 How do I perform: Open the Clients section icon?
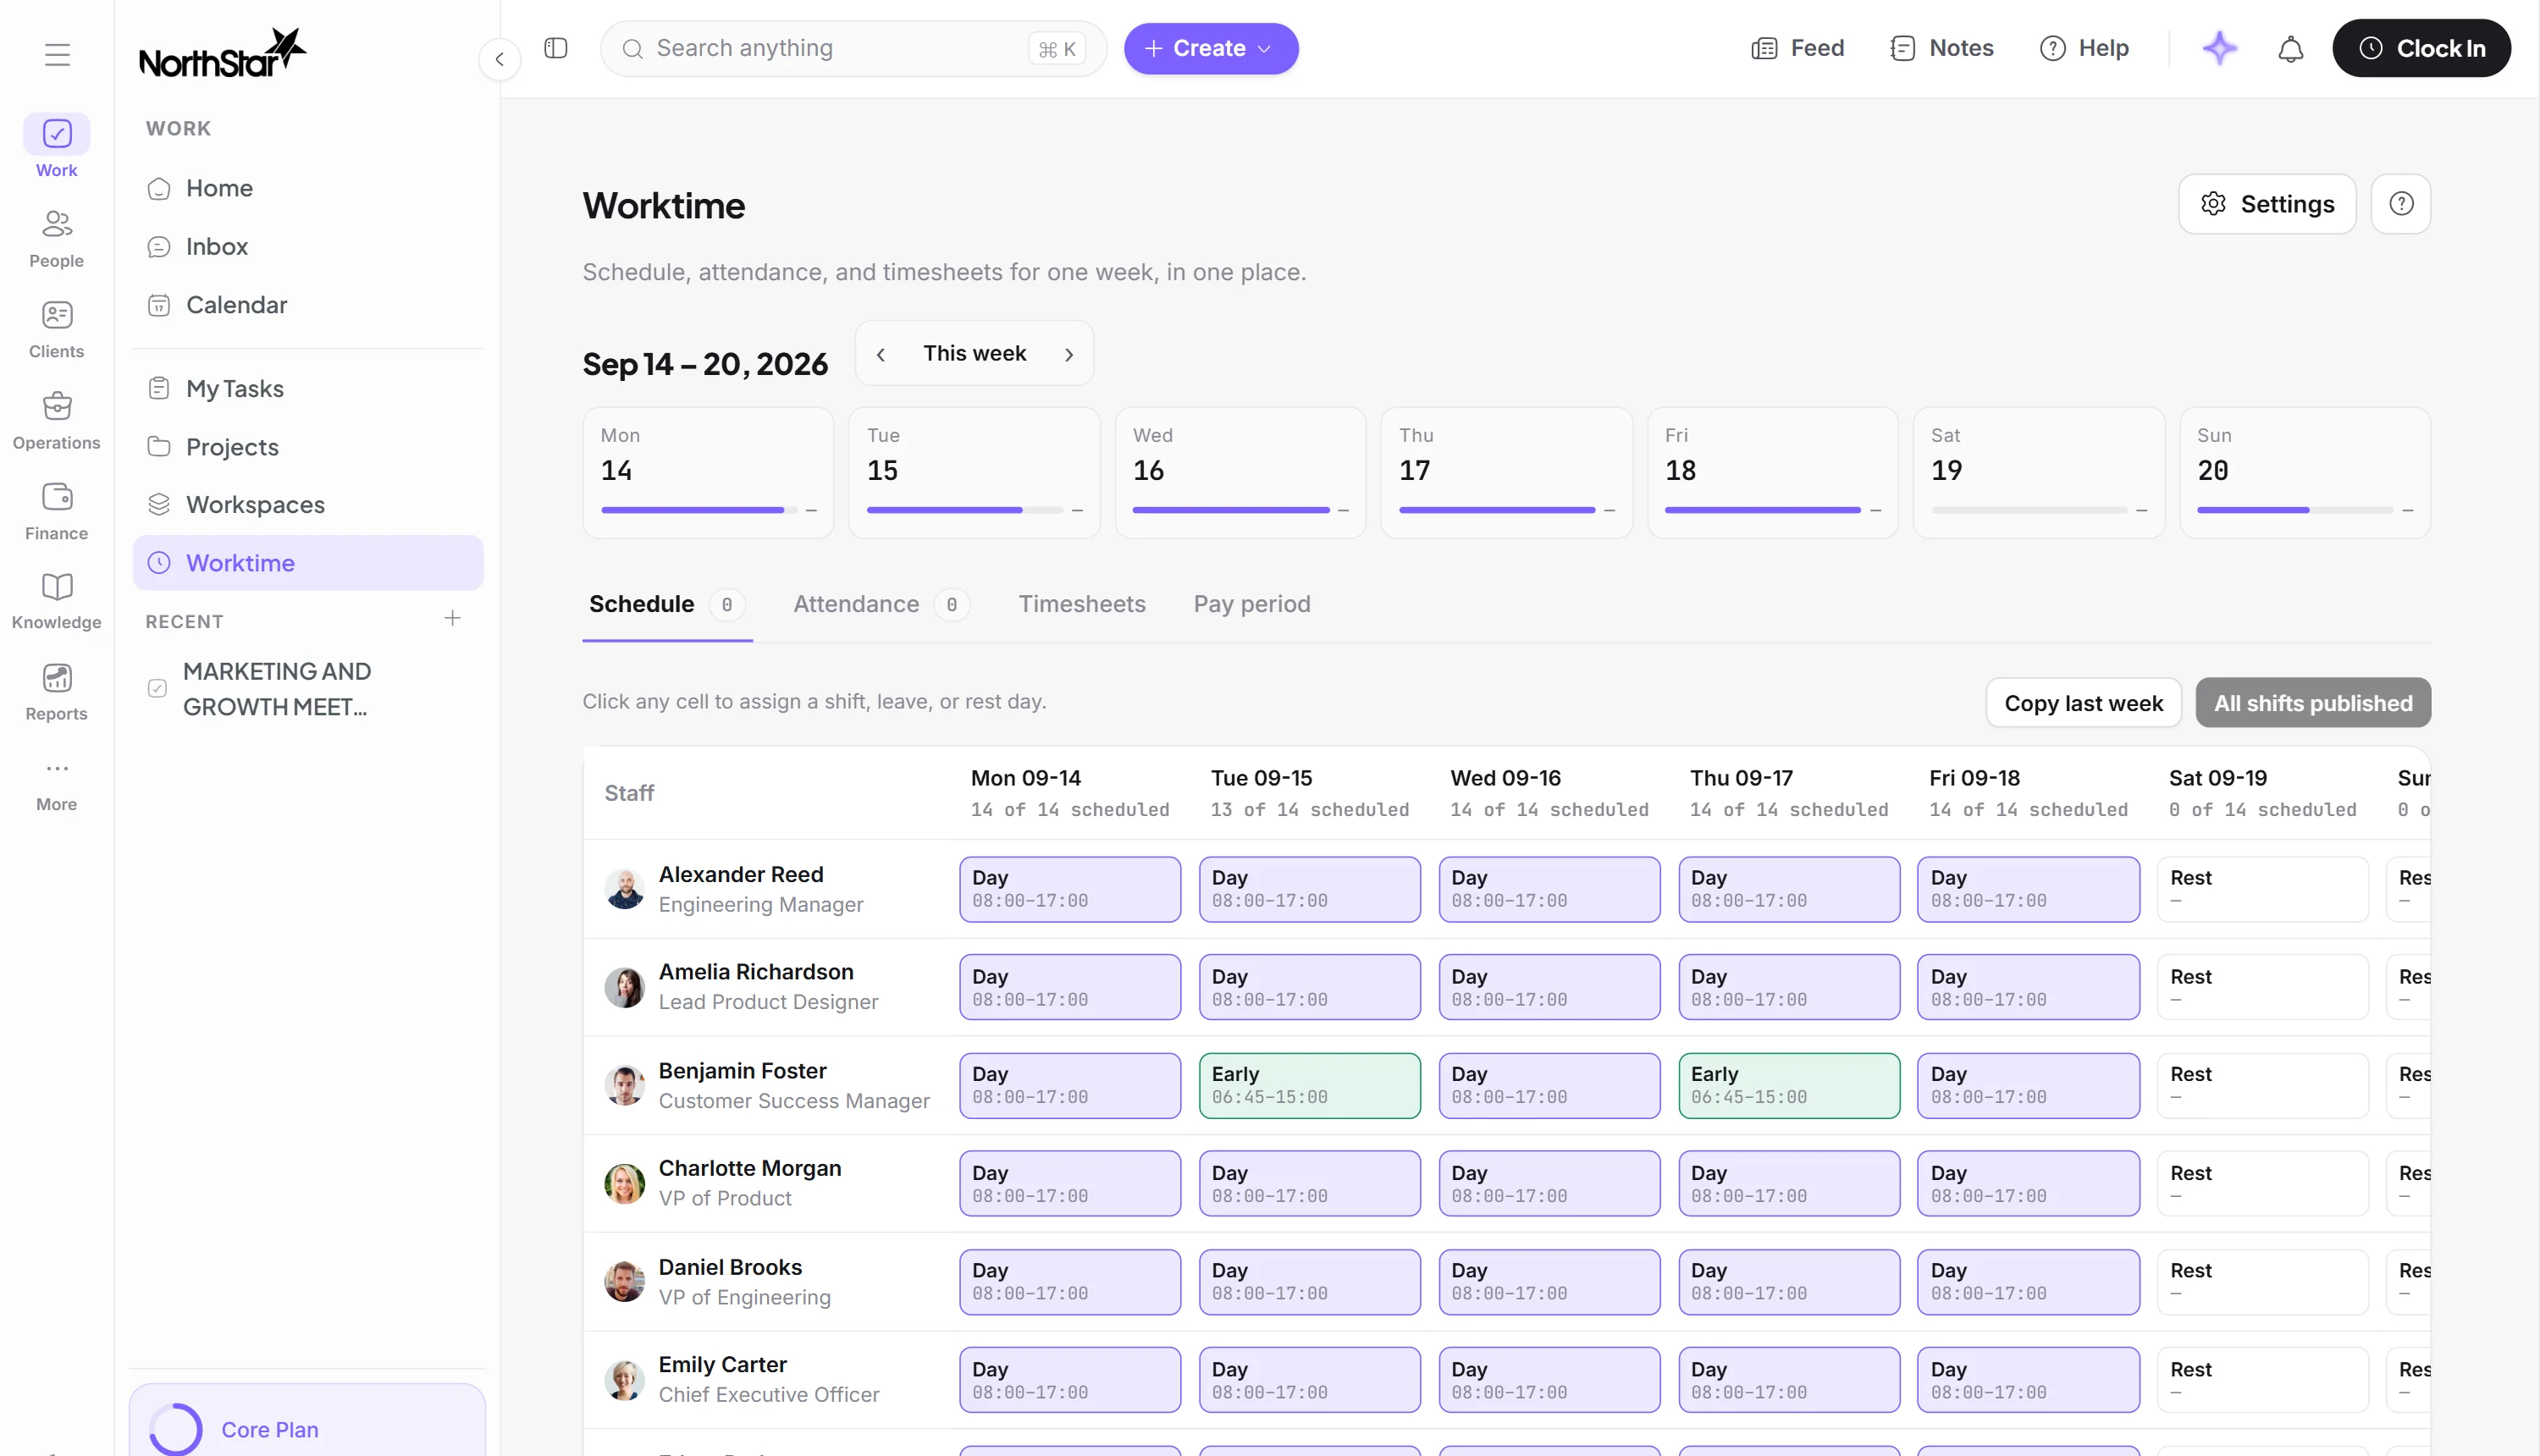(57, 315)
